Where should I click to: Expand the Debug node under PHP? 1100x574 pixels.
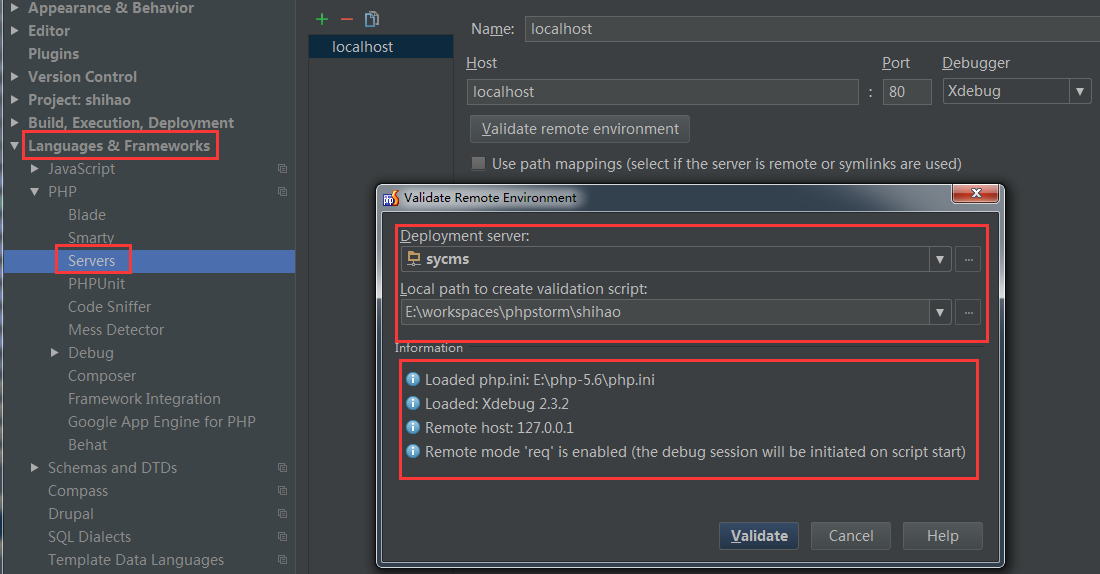click(x=55, y=352)
